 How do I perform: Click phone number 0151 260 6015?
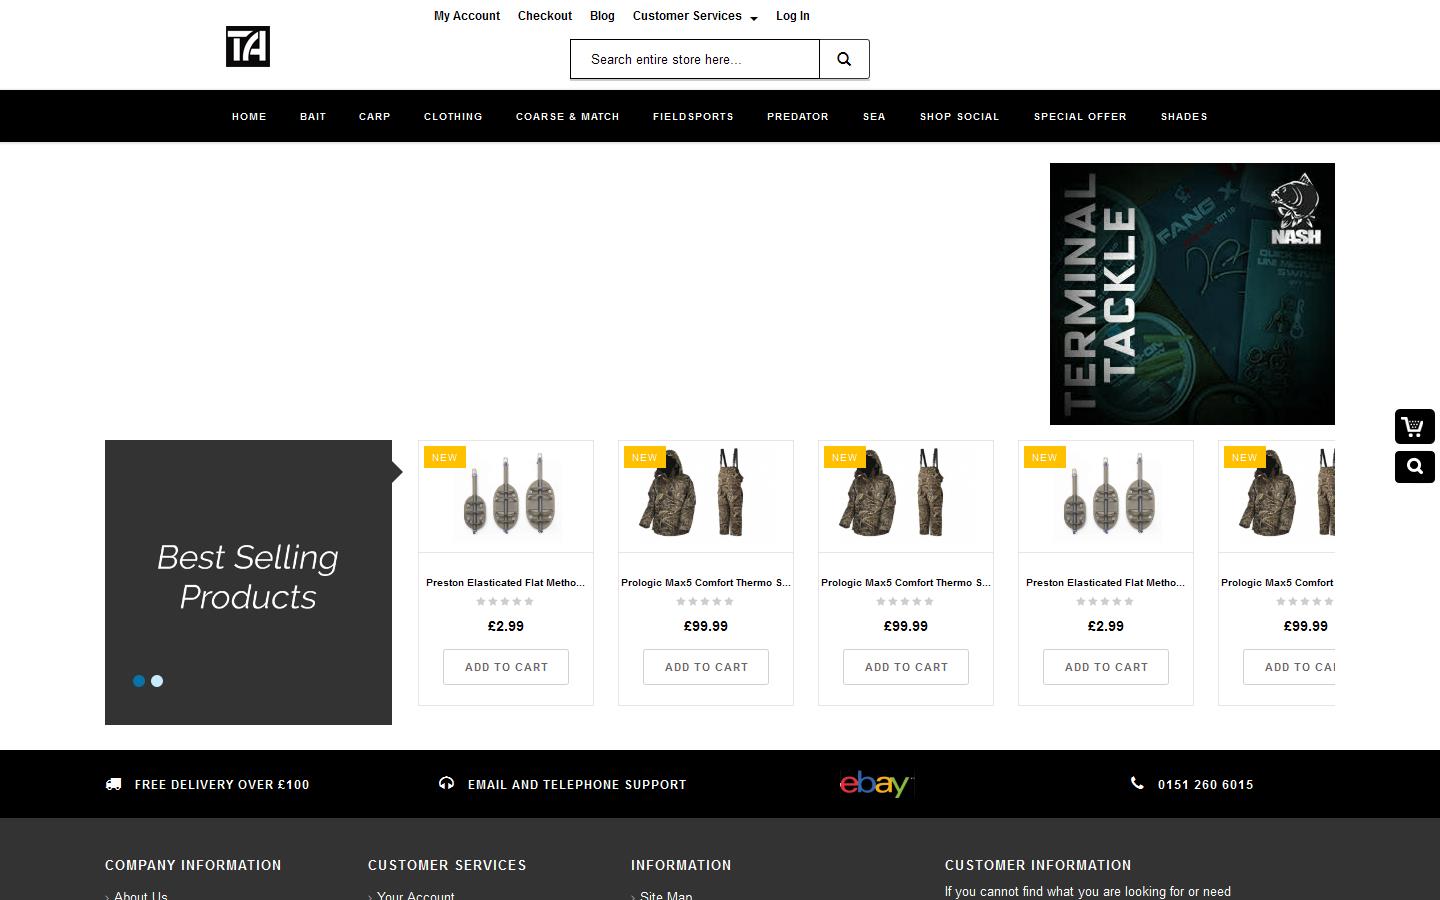coord(1205,785)
